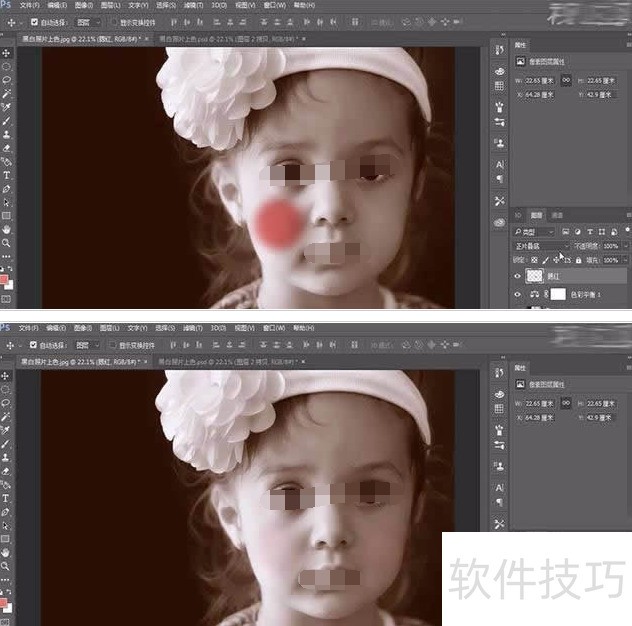
Task: Select the Brush tool in lower screenshot
Action: click(6, 444)
